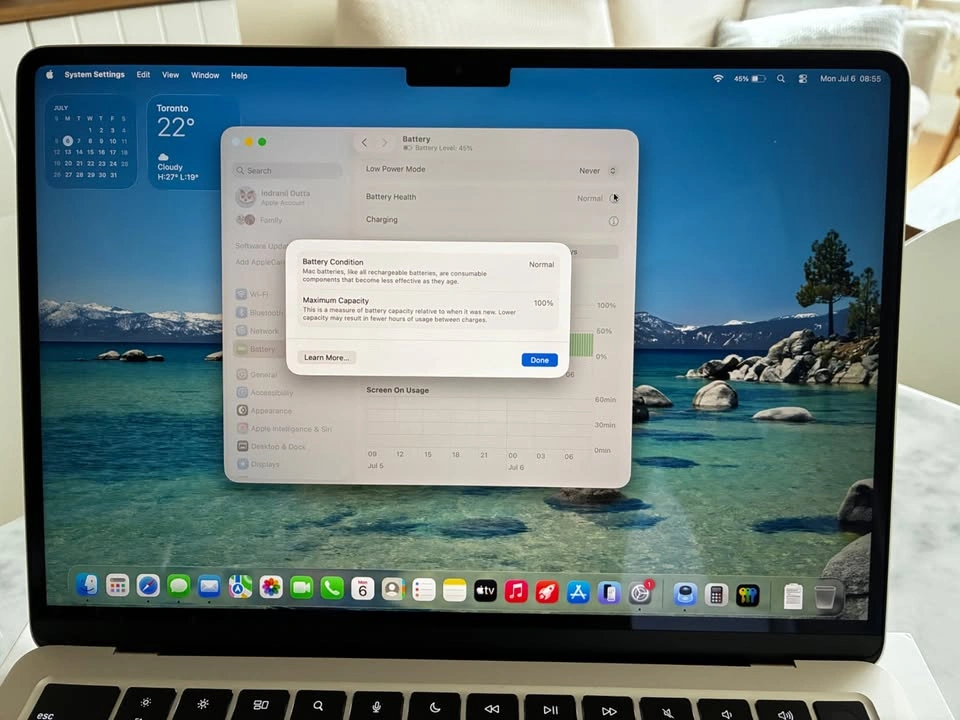
Task: Open the Edit menu
Action: click(143, 75)
